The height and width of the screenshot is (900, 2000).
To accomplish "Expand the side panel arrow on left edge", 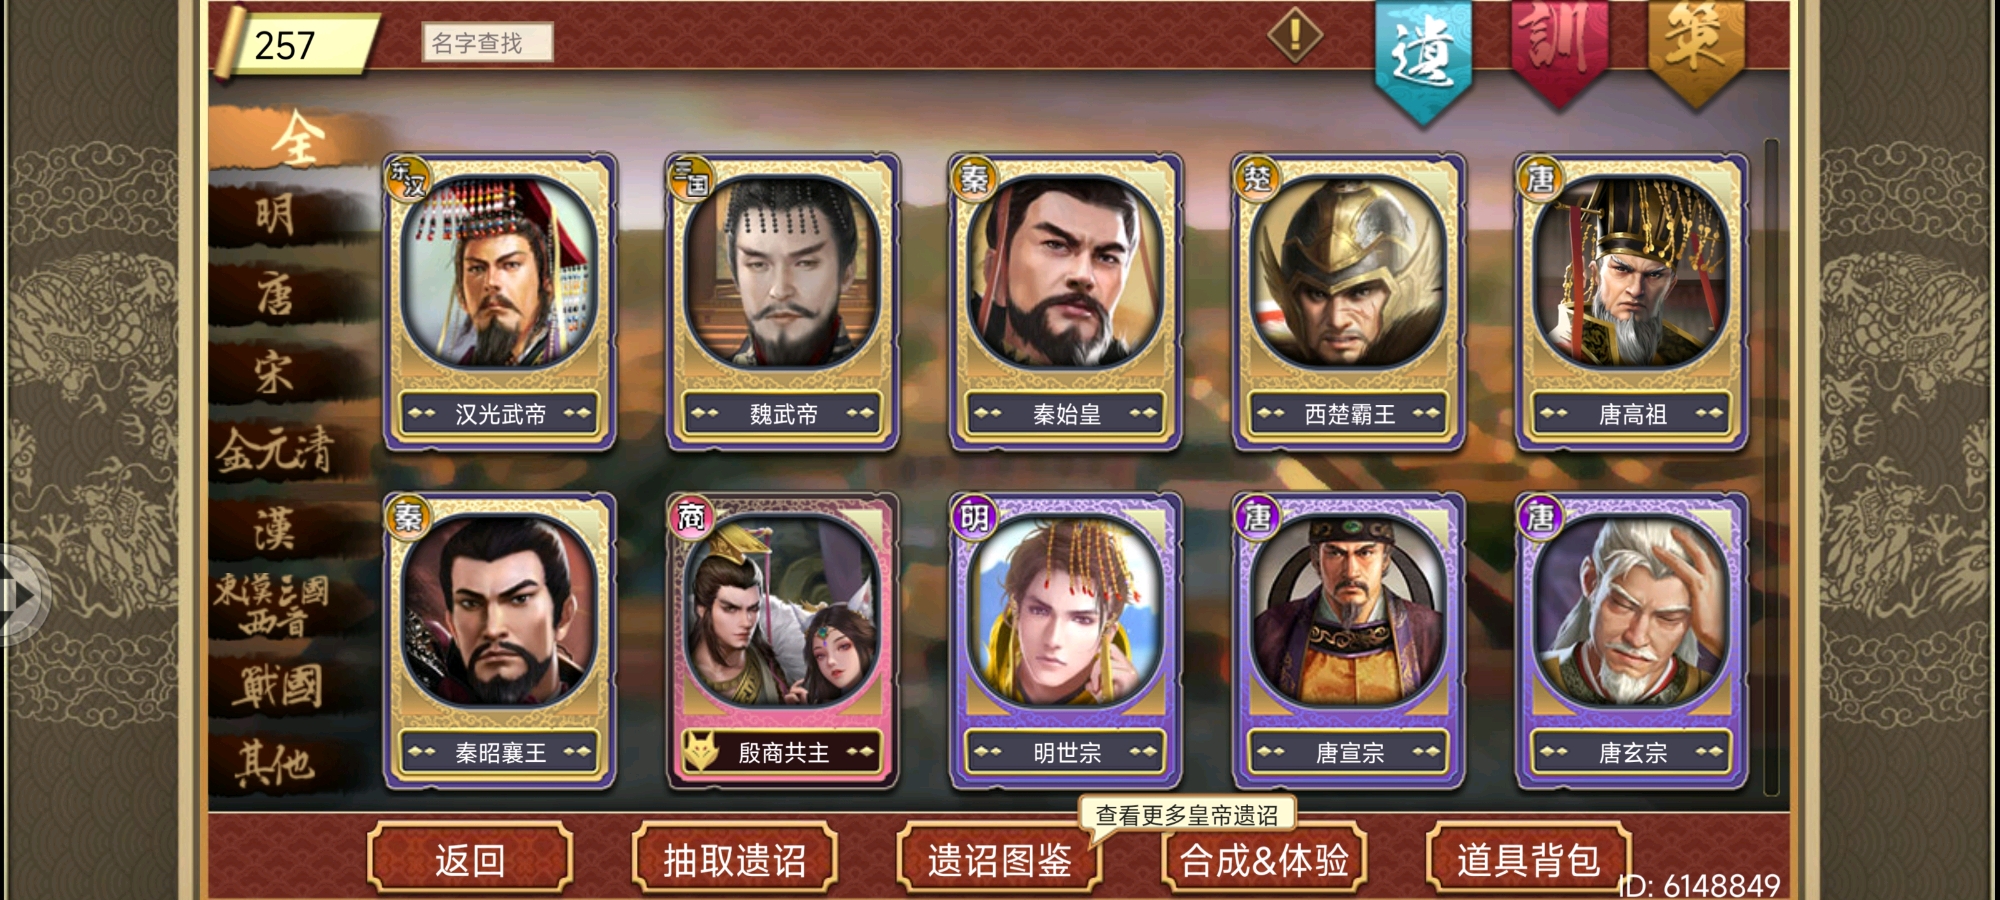I will (20, 595).
